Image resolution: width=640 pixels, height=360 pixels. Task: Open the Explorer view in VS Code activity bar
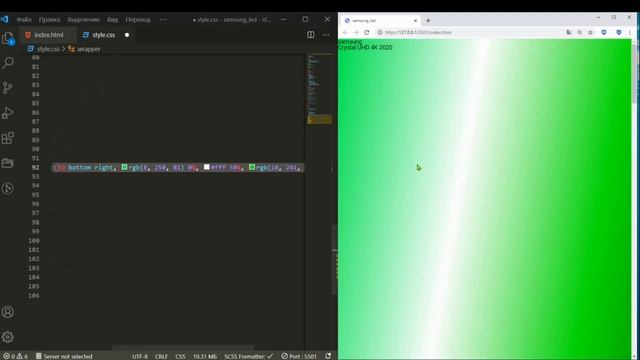coord(8,39)
